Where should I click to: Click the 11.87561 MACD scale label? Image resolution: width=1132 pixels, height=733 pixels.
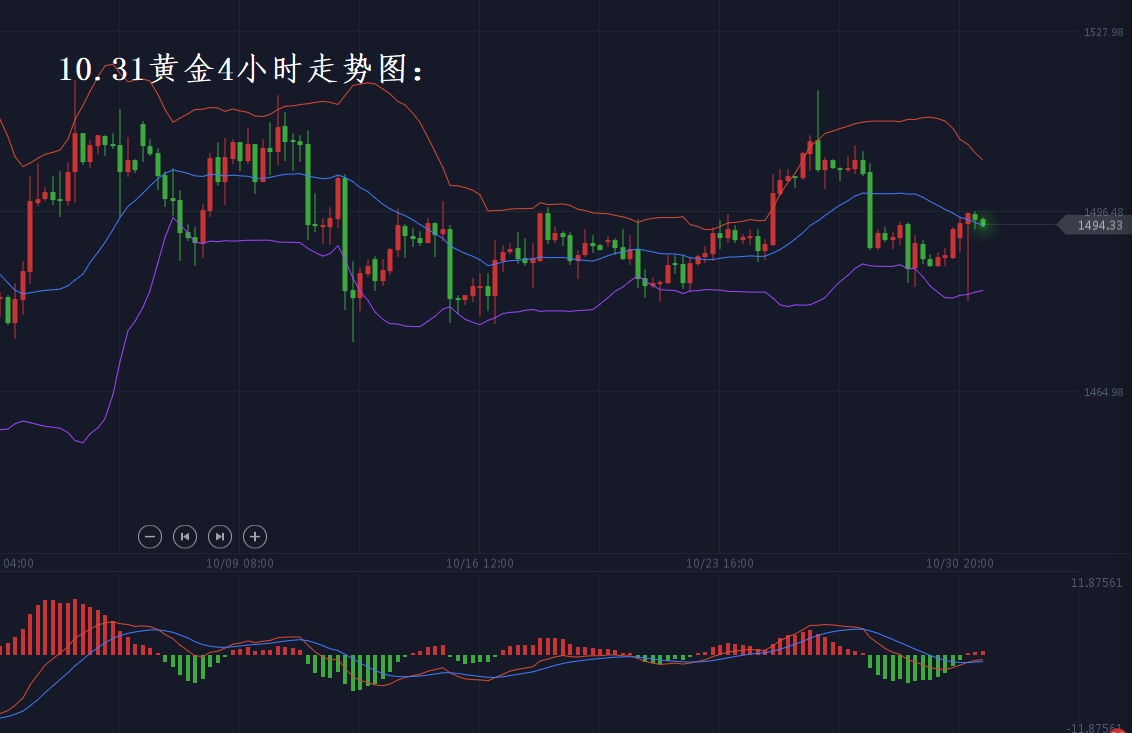1096,583
